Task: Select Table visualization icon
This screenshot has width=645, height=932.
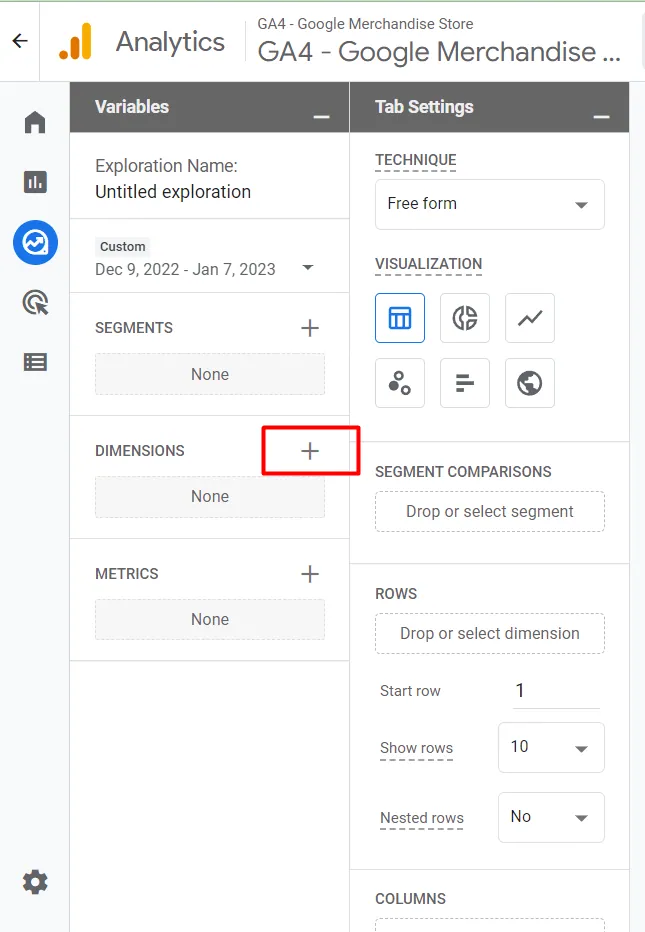Action: 400,318
